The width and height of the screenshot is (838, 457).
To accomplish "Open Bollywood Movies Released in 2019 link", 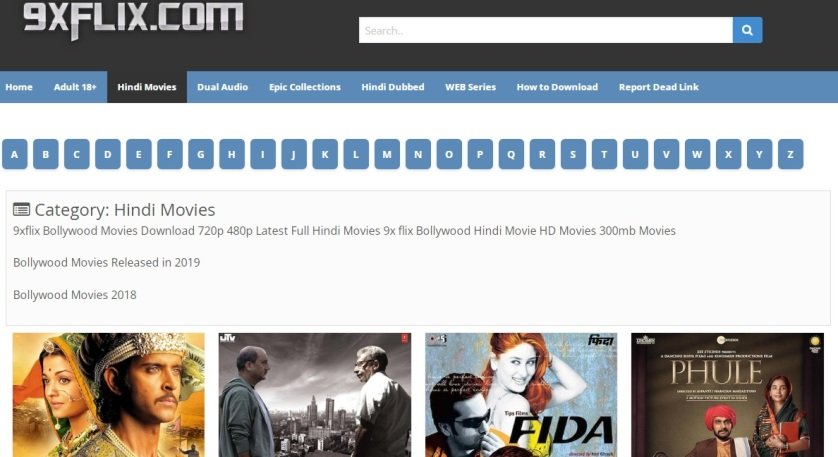I will [106, 262].
